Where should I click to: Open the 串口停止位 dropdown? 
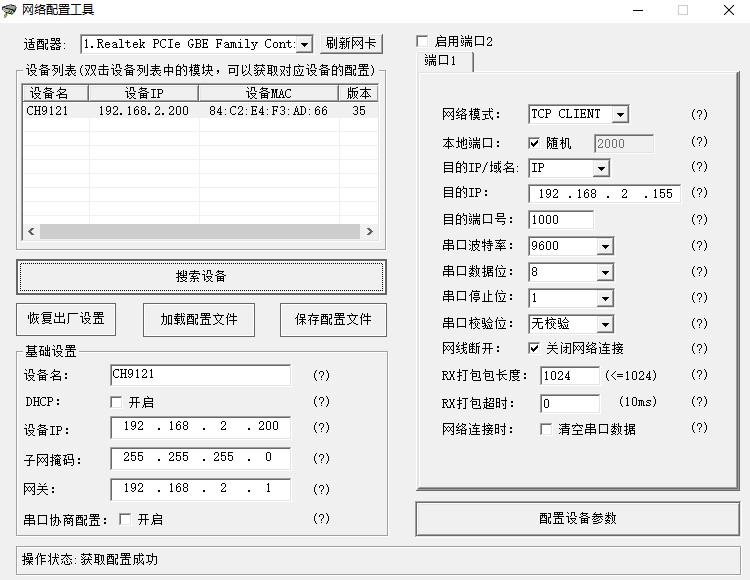[x=605, y=298]
